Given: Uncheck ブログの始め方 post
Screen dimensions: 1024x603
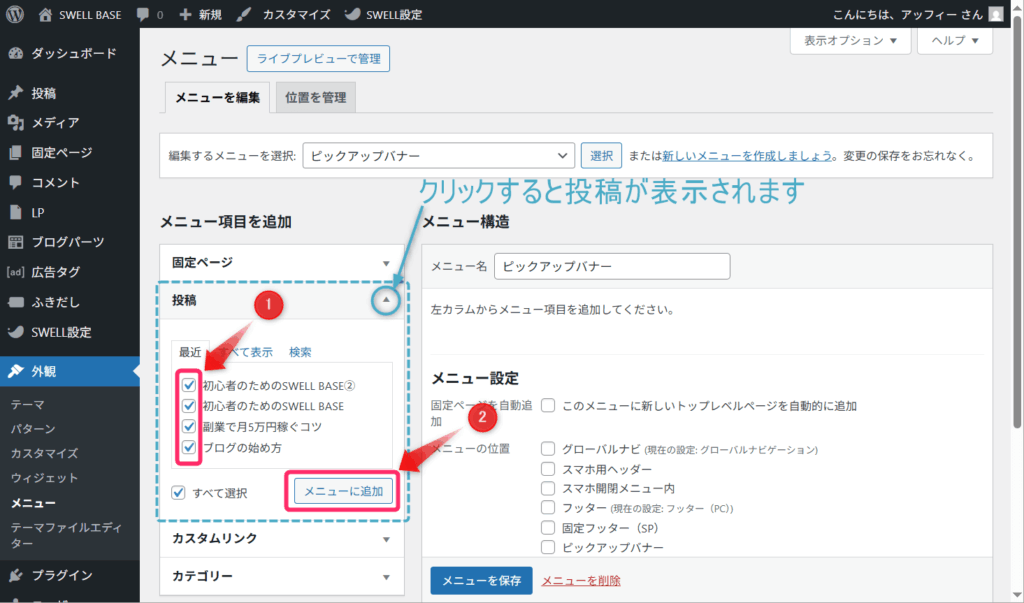Looking at the screenshot, I should coord(189,448).
